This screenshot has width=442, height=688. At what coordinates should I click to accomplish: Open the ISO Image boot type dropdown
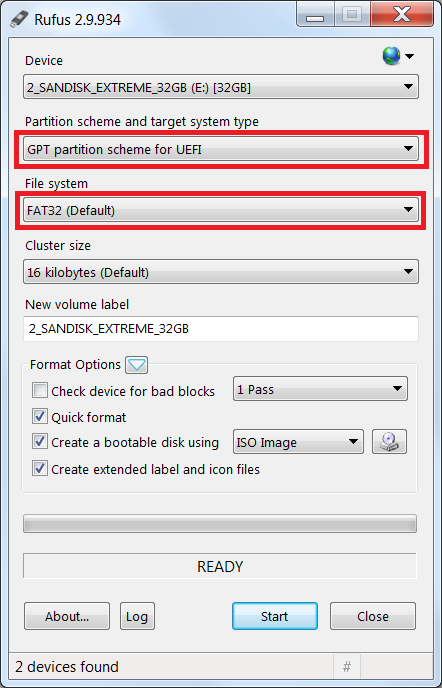[x=298, y=442]
